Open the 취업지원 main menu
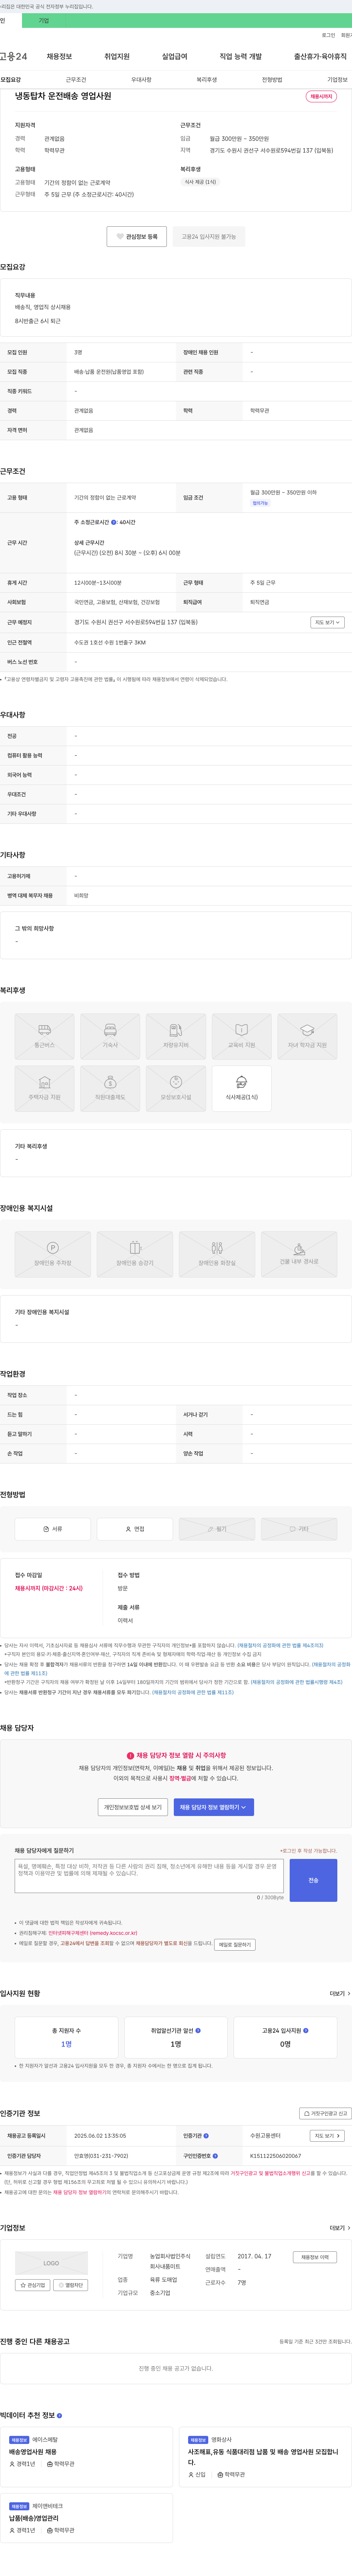 117,56
